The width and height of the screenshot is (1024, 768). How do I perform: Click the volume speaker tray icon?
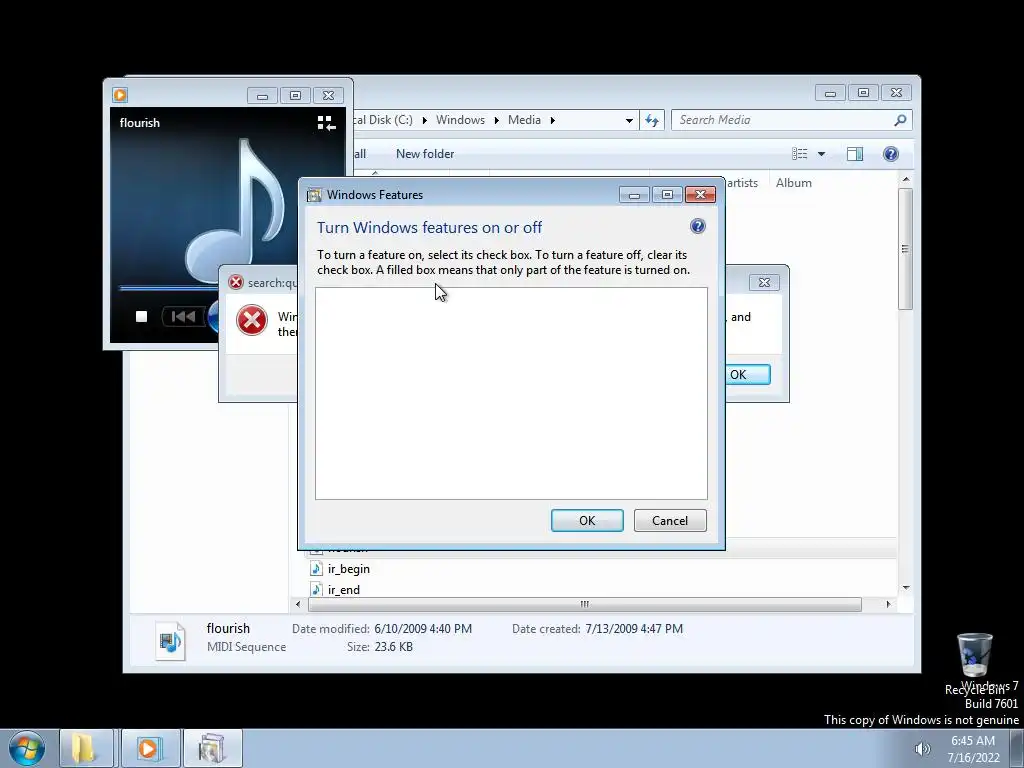923,749
